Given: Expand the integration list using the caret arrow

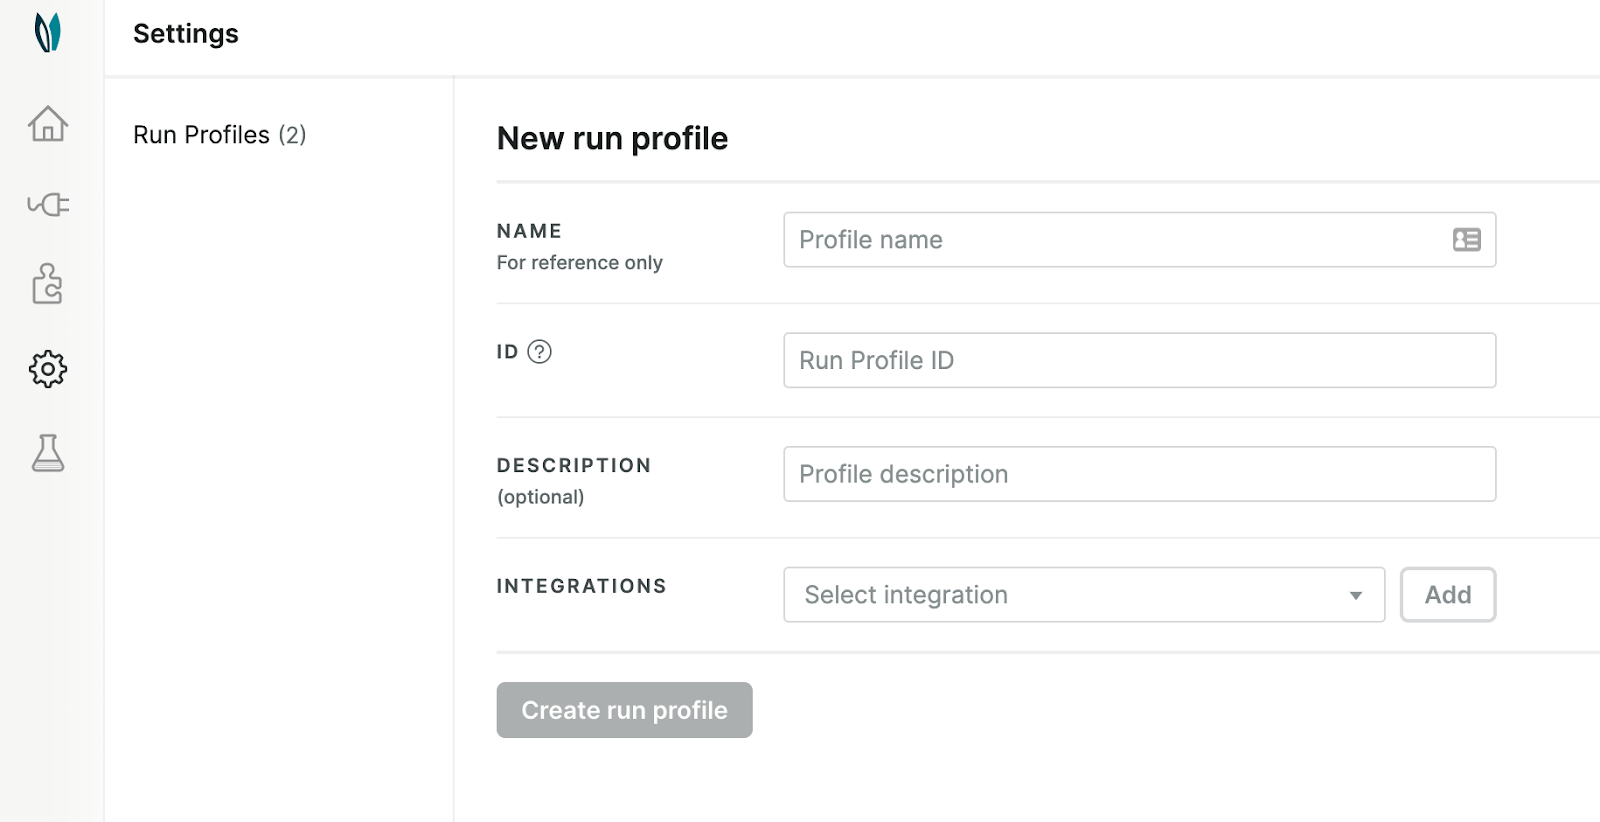Looking at the screenshot, I should [1355, 596].
